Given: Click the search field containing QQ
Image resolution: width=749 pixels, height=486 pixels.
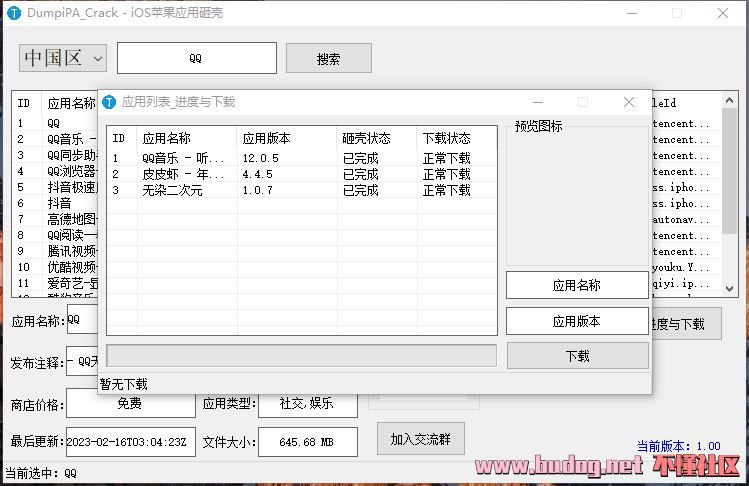Looking at the screenshot, I should (196, 58).
